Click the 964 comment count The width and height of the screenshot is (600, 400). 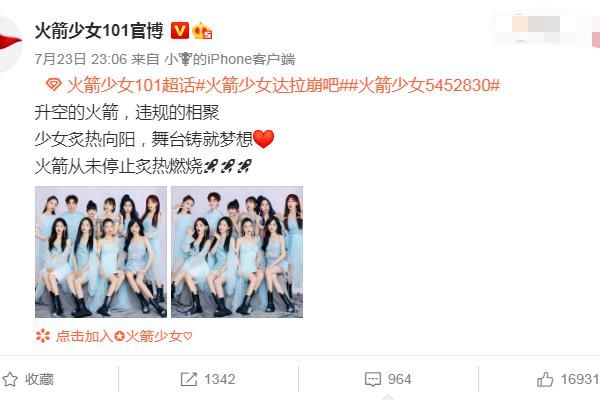(x=399, y=379)
